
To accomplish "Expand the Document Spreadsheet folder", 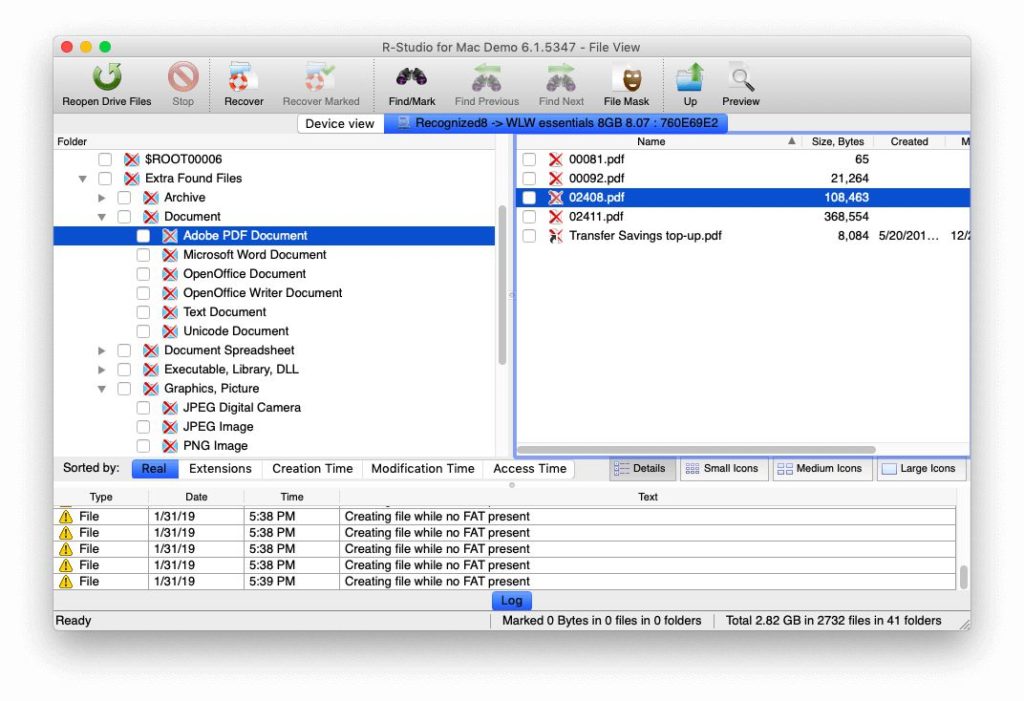I will pos(101,350).
